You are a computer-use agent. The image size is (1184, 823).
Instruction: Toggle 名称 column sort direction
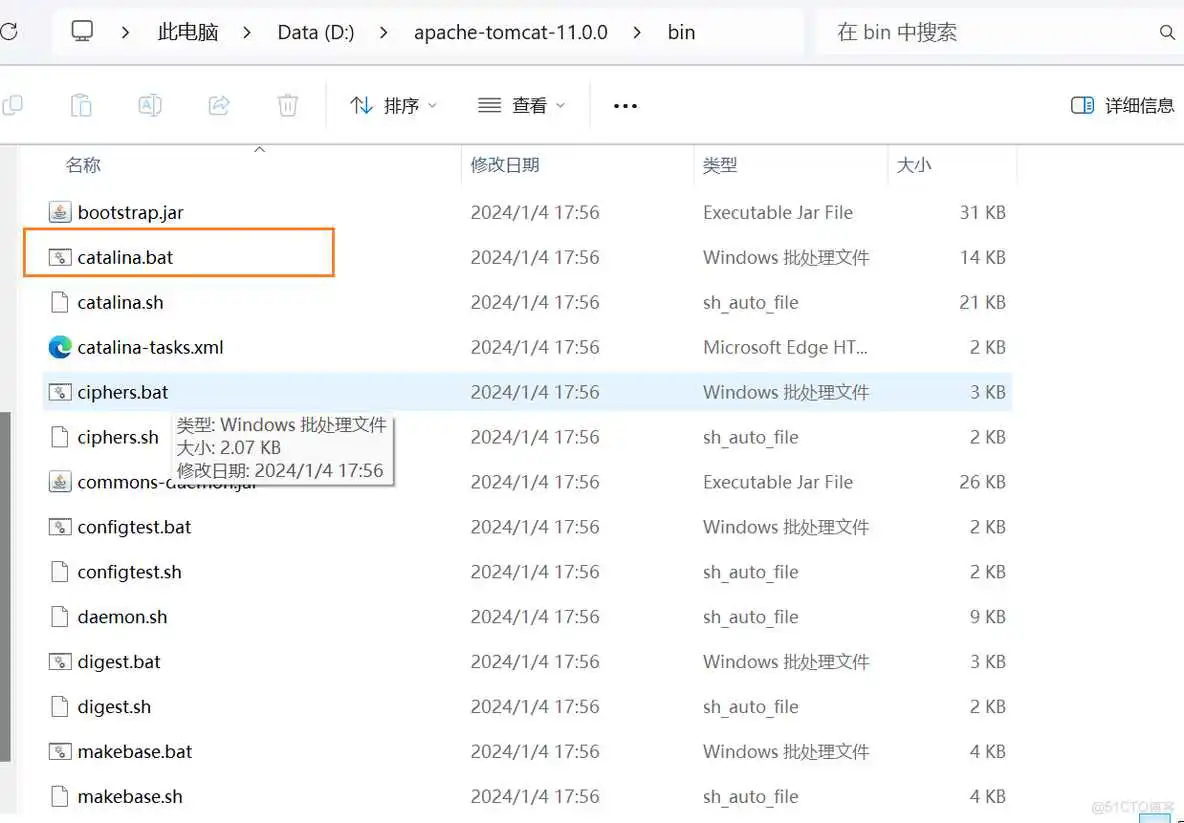pos(83,164)
